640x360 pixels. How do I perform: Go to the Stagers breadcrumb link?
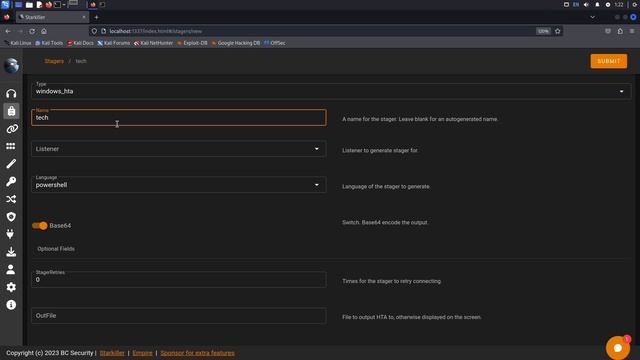[x=54, y=61]
